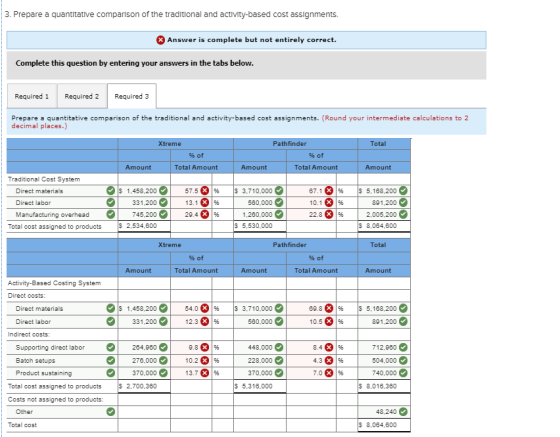560x437 pixels.
Task: Click red X beside Pathfinder 7.0 percent
Action: coord(329,373)
